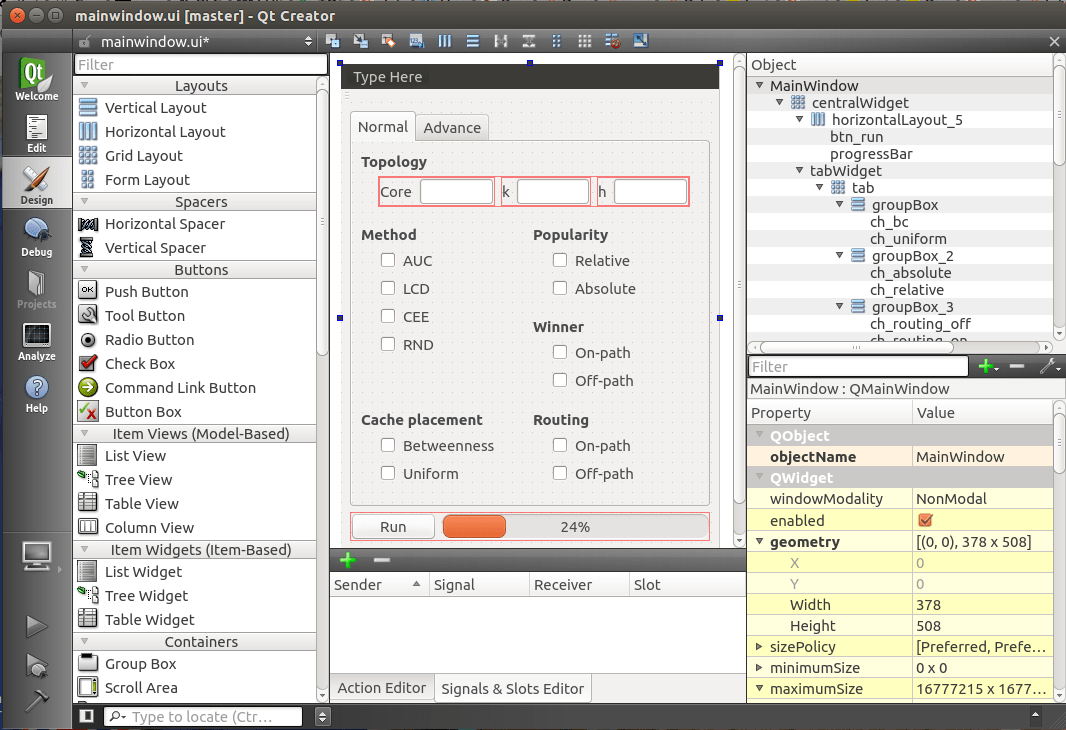Click the Break Layout toolbar icon

click(612, 41)
